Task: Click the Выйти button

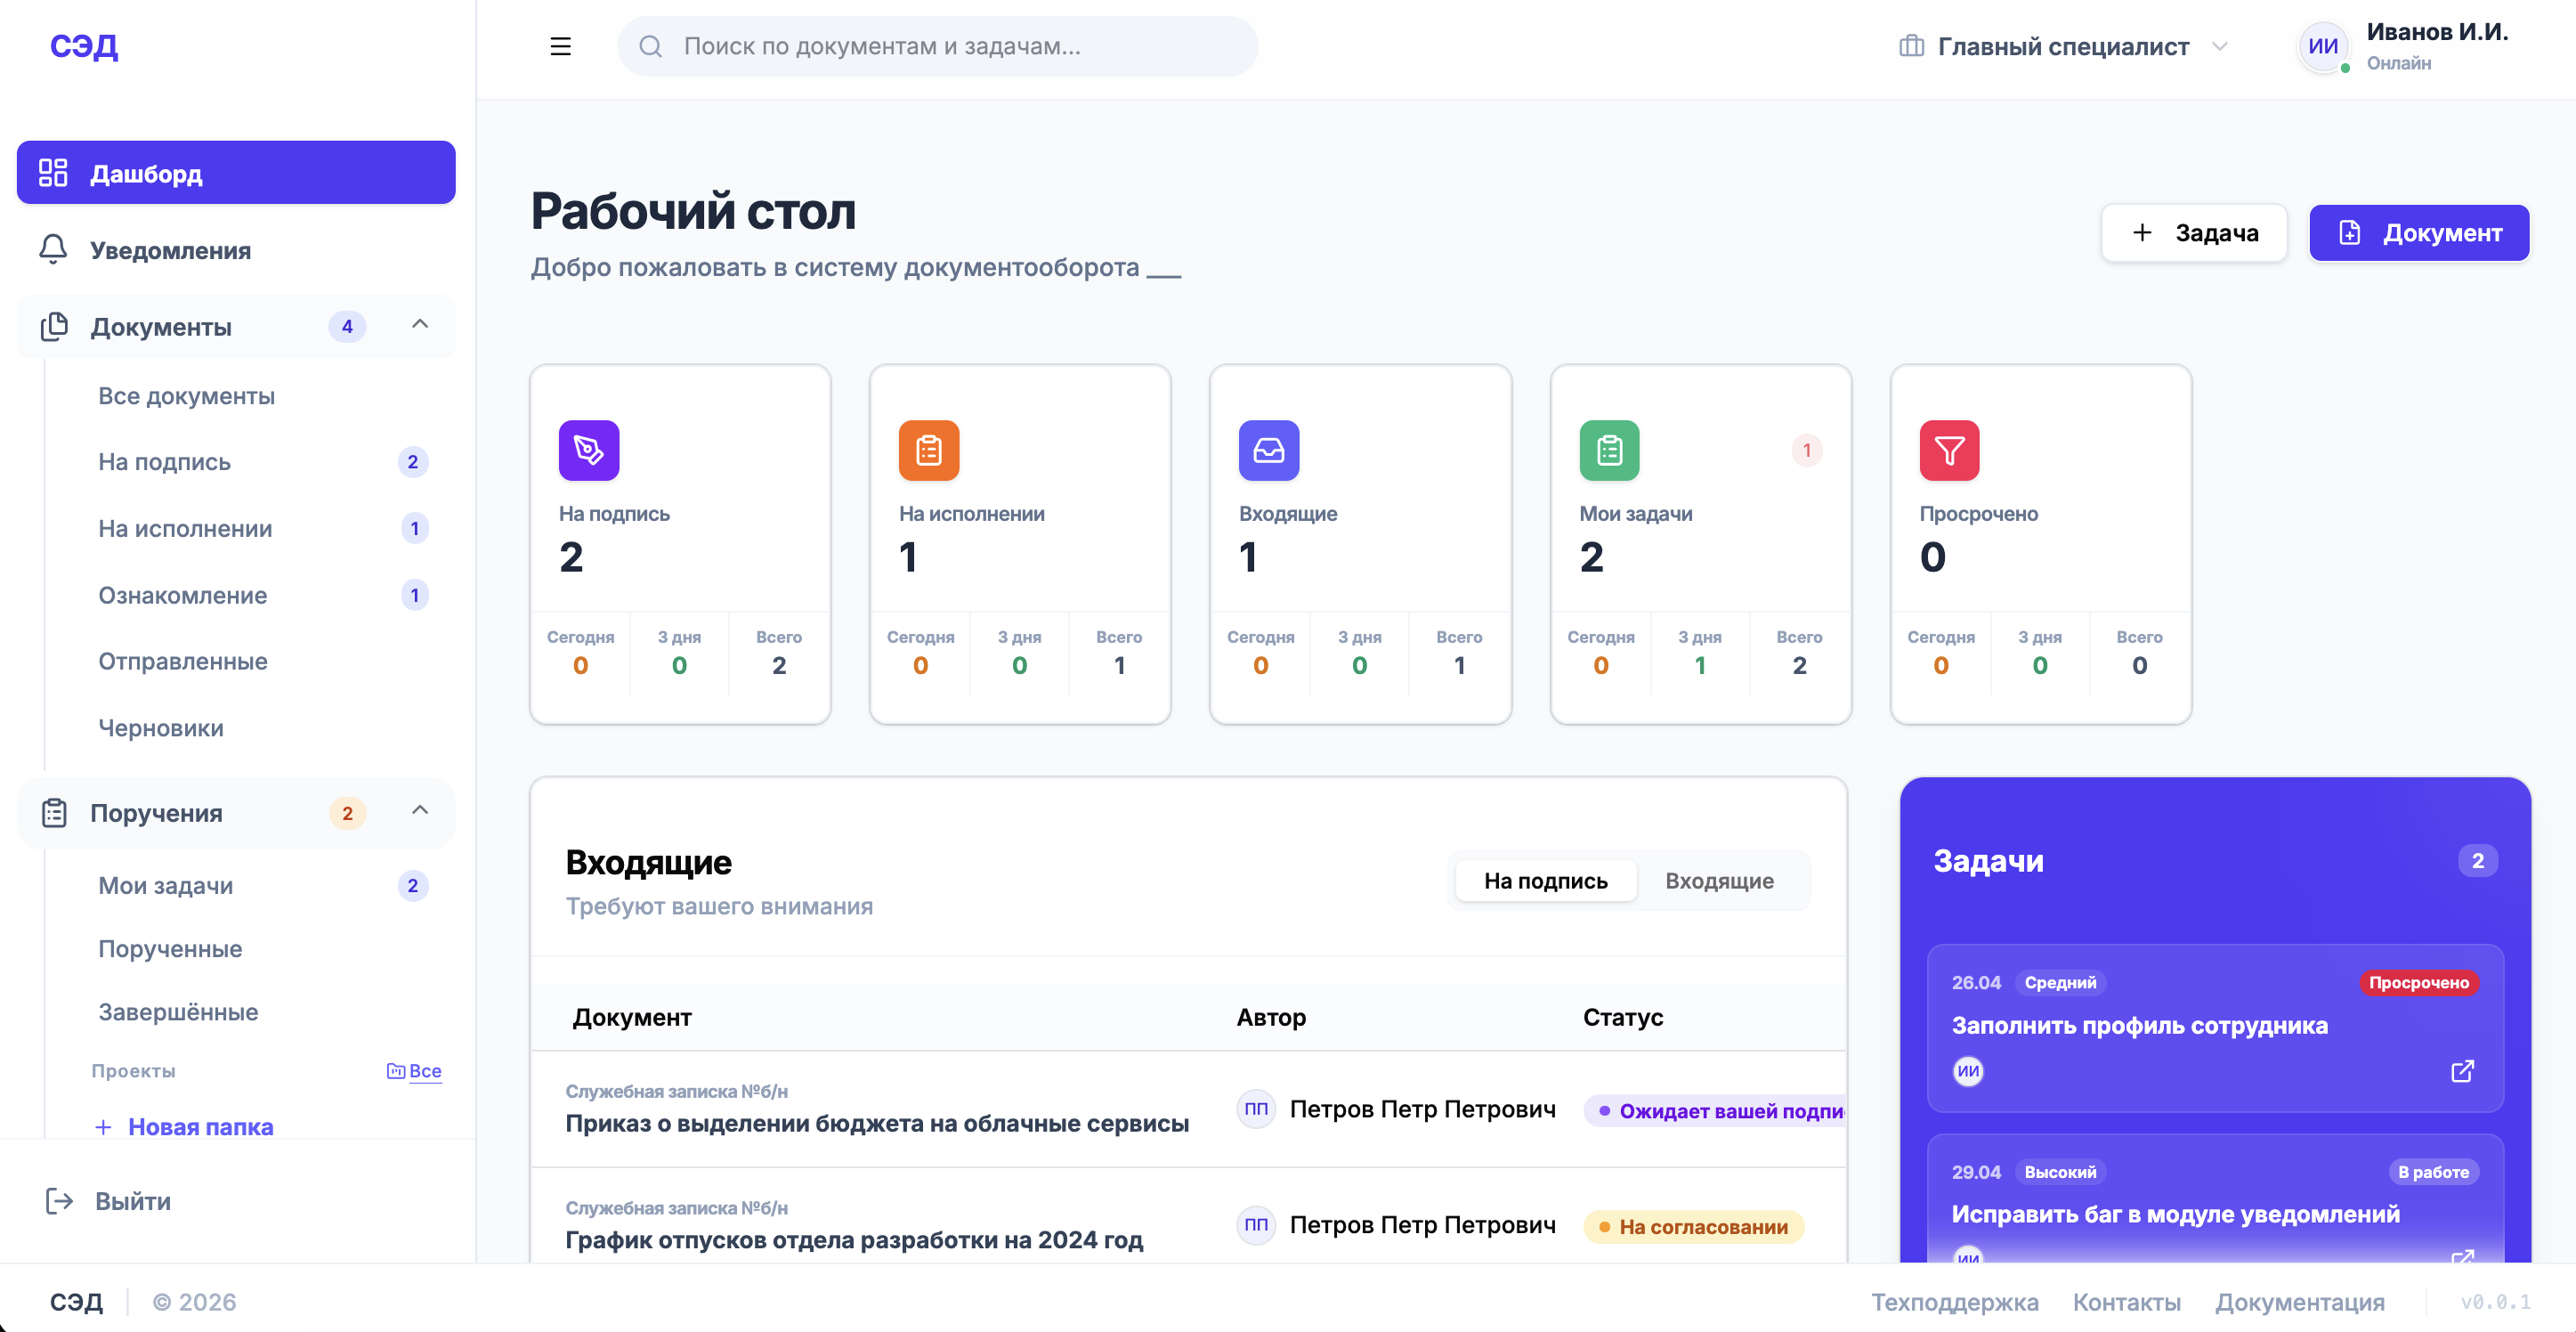Action: 109,1201
